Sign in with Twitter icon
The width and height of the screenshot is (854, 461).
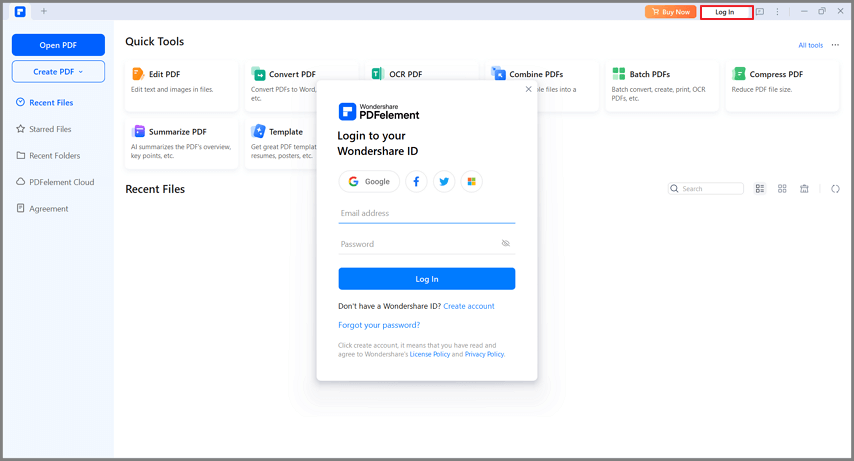pos(444,181)
